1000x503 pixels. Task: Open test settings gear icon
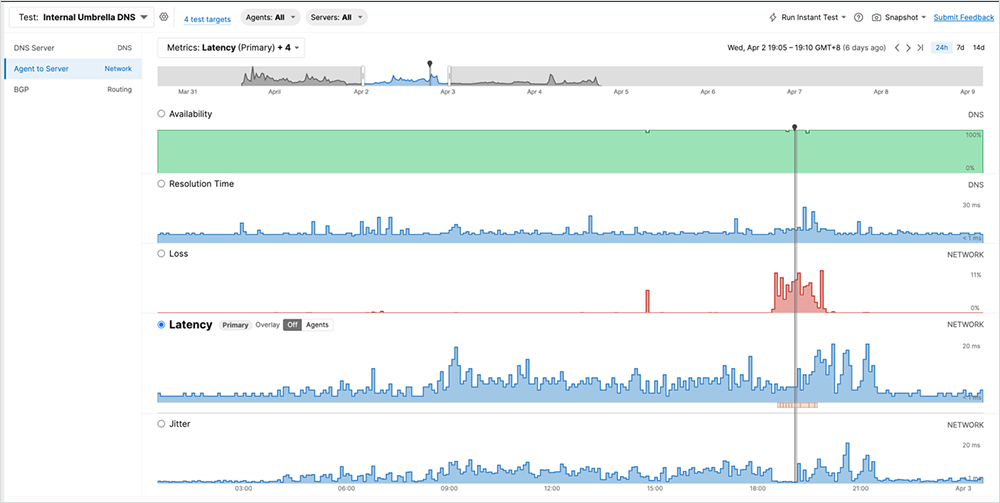point(164,18)
